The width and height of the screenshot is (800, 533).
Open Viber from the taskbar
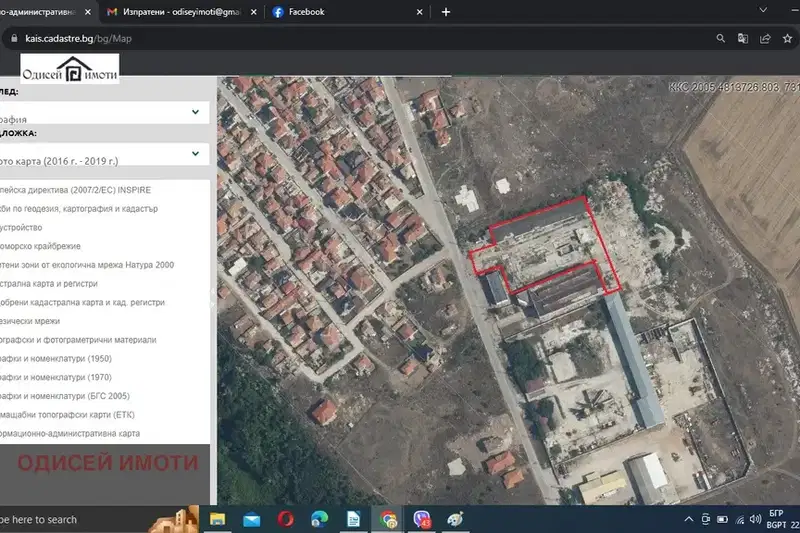(x=422, y=519)
